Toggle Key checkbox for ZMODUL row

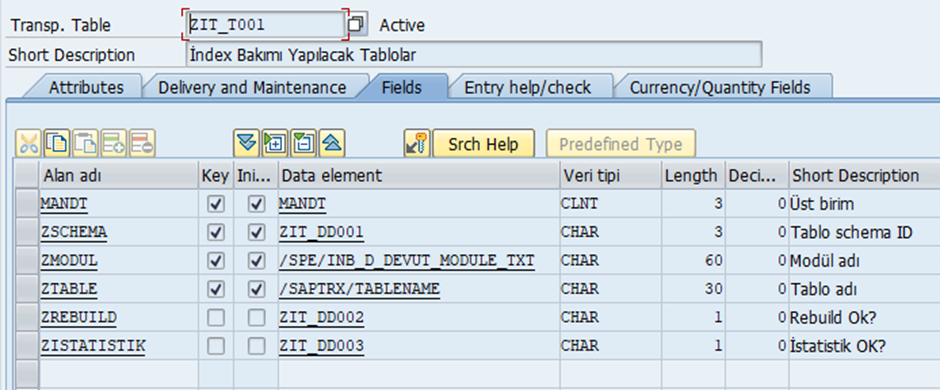click(215, 261)
